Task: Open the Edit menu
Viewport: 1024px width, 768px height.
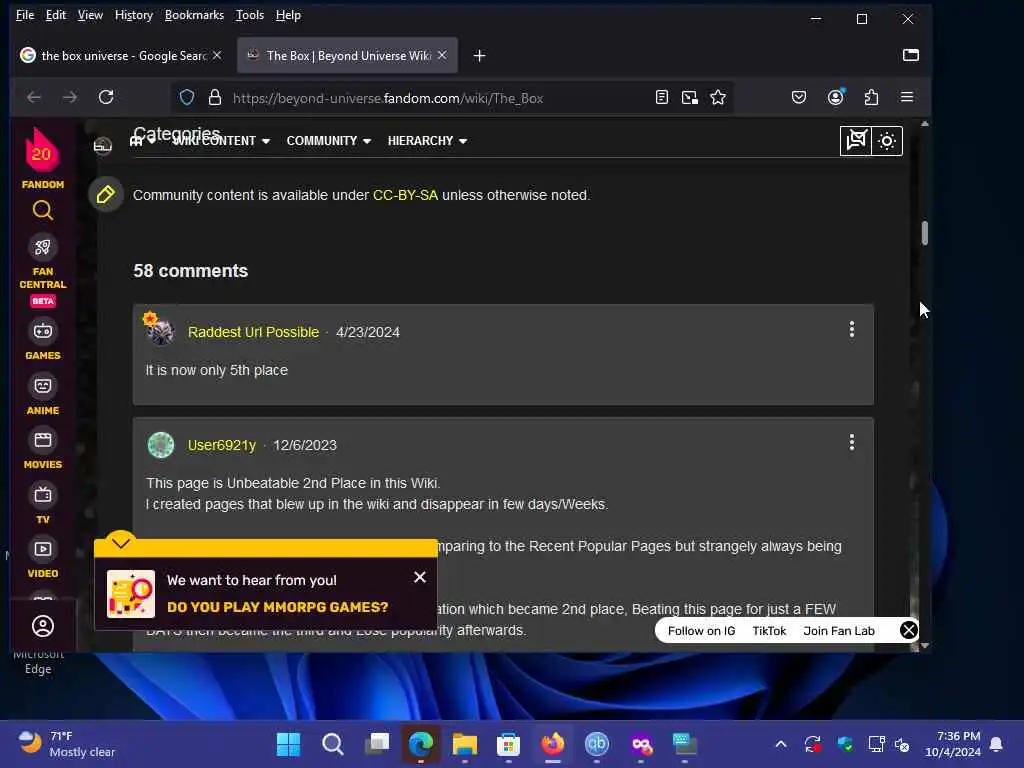Action: coord(56,15)
